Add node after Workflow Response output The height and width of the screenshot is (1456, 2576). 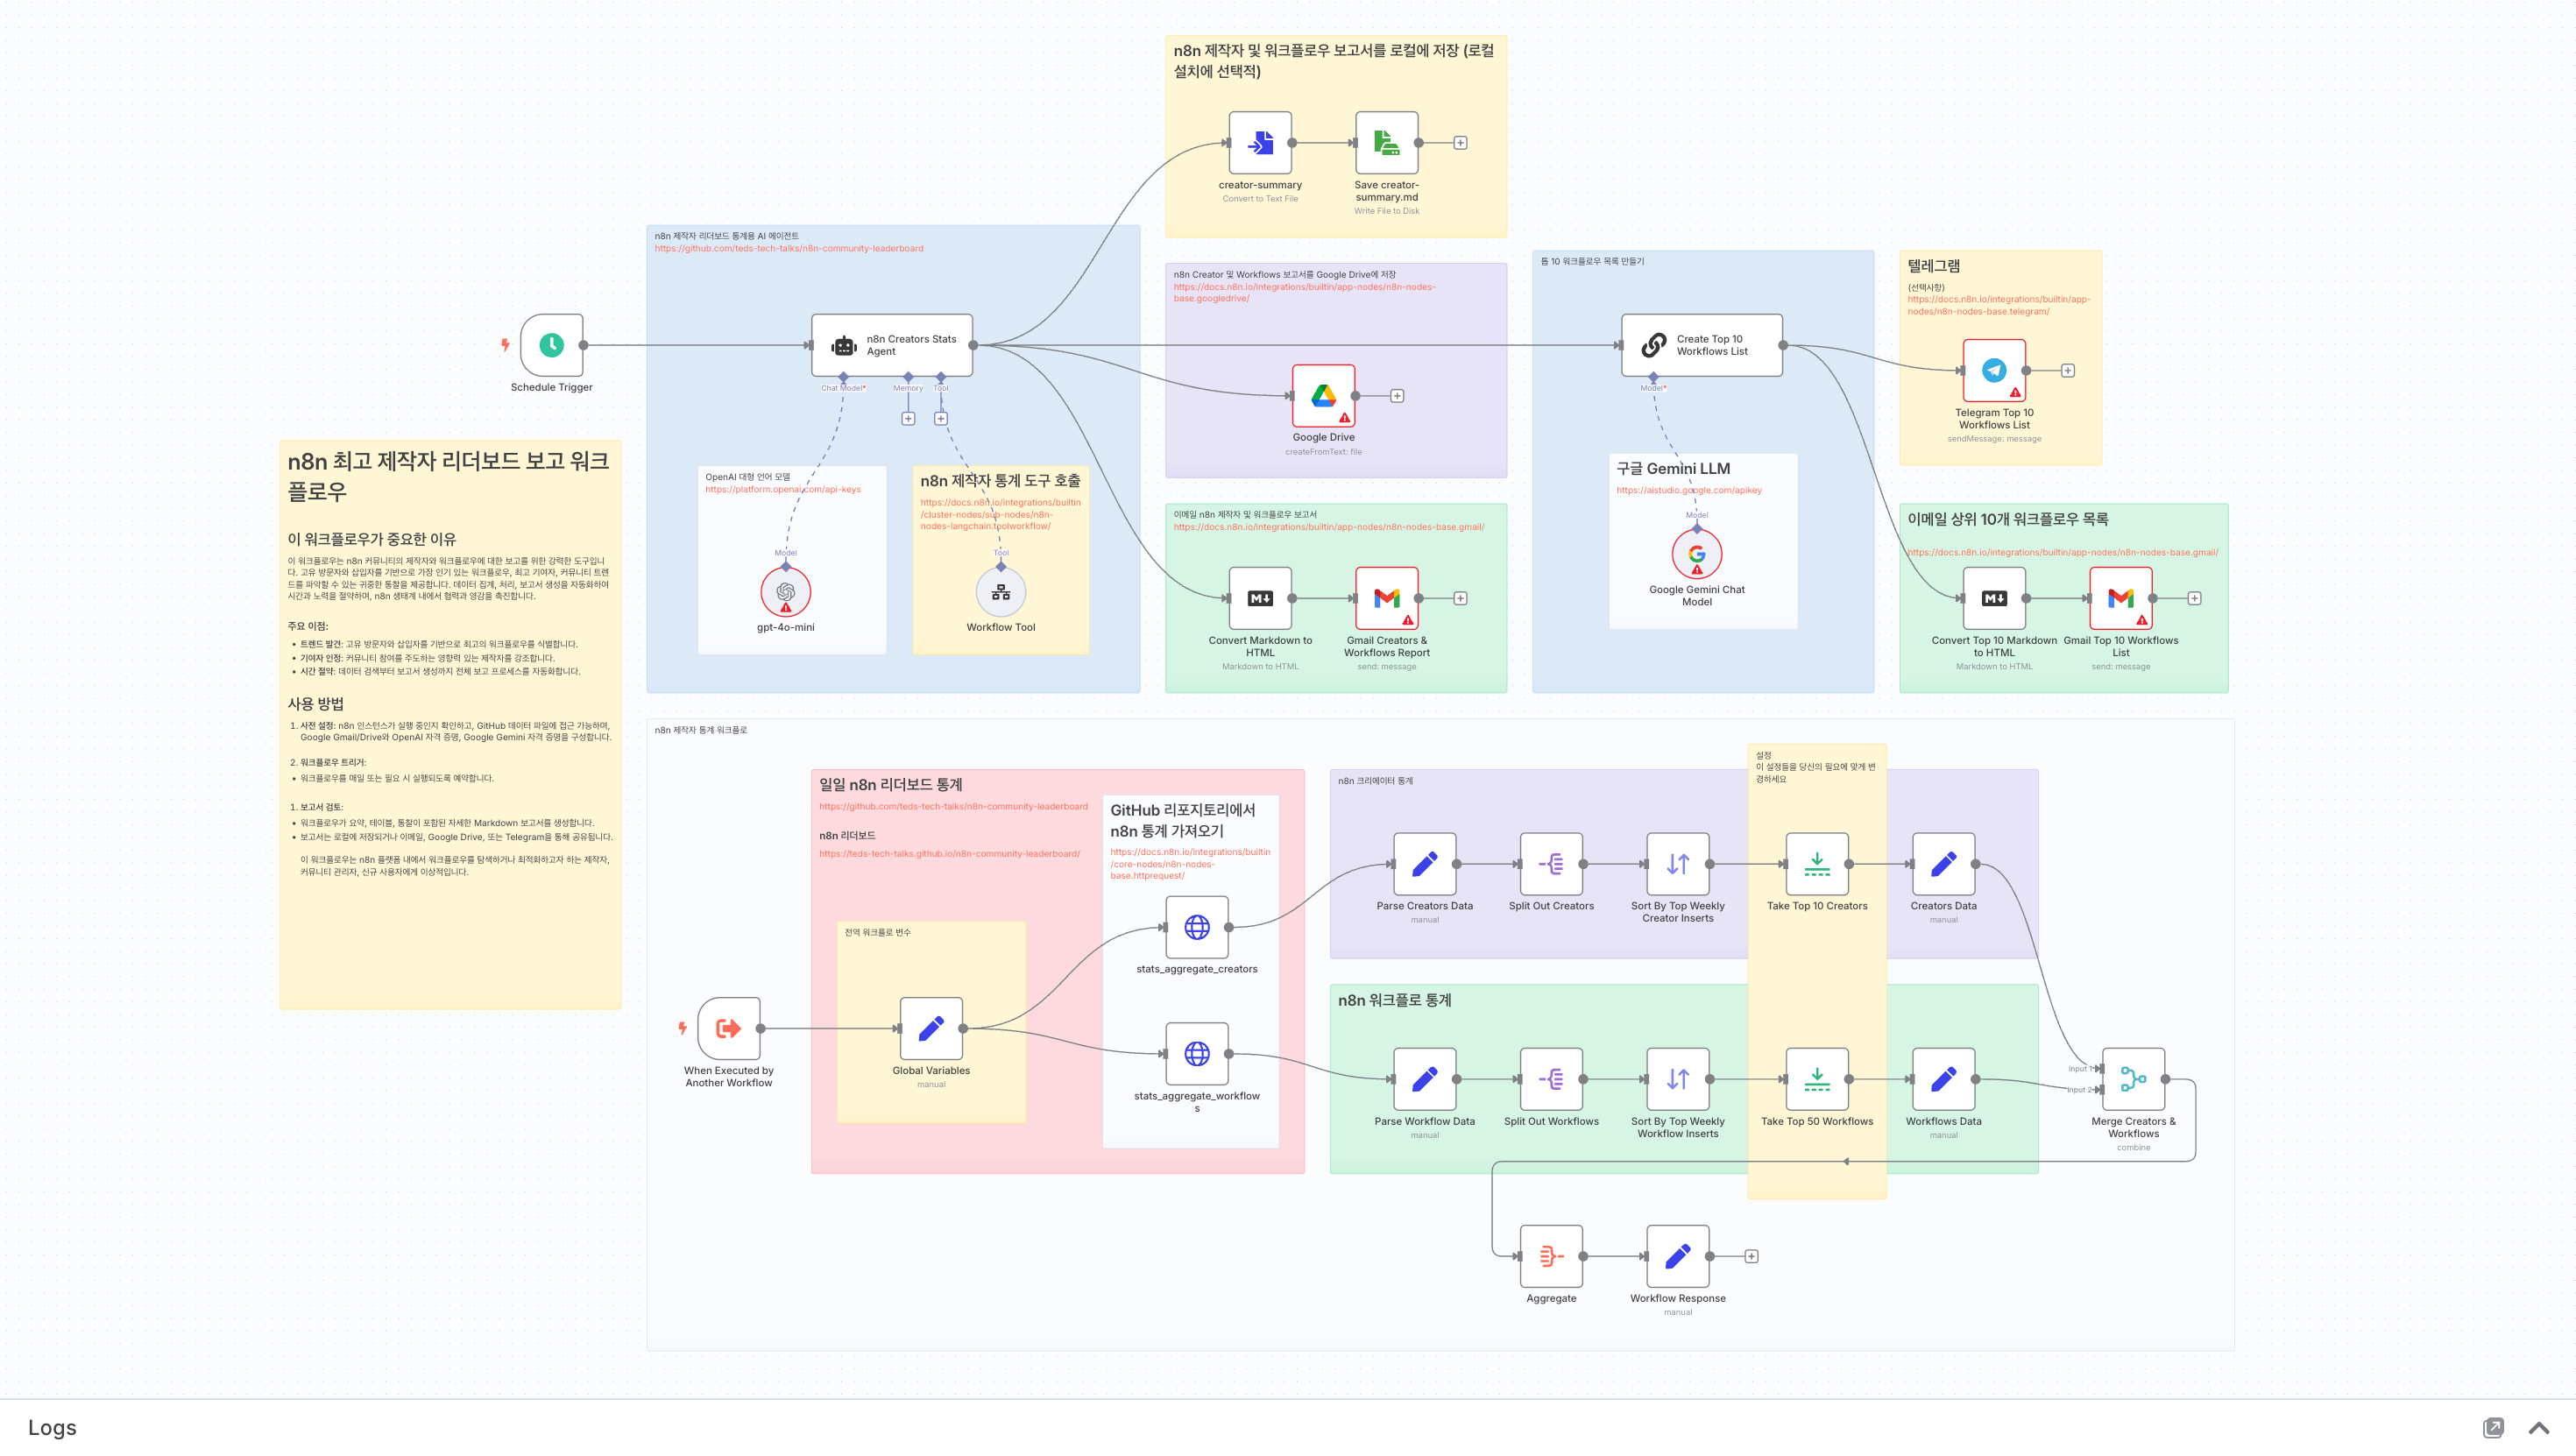click(1751, 1256)
